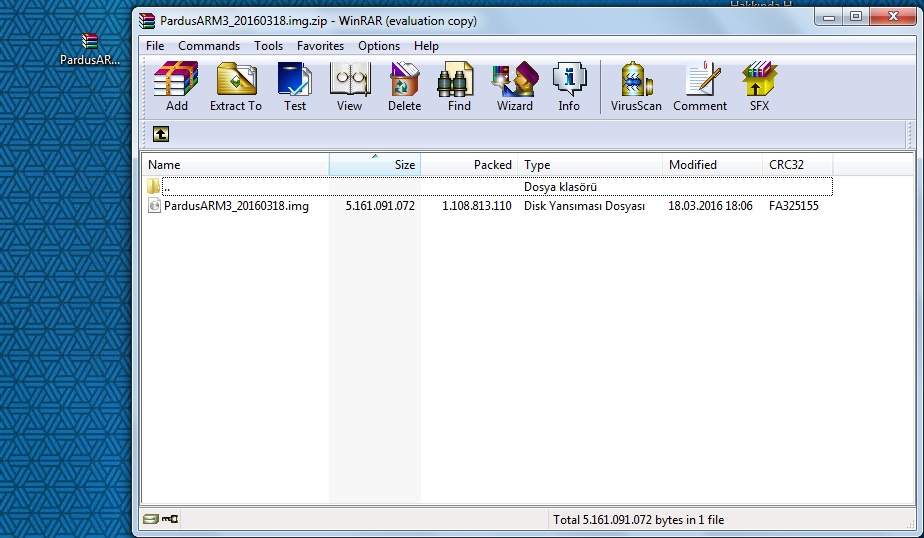The width and height of the screenshot is (924, 538).
Task: Run the Test archive tool
Action: coord(295,86)
